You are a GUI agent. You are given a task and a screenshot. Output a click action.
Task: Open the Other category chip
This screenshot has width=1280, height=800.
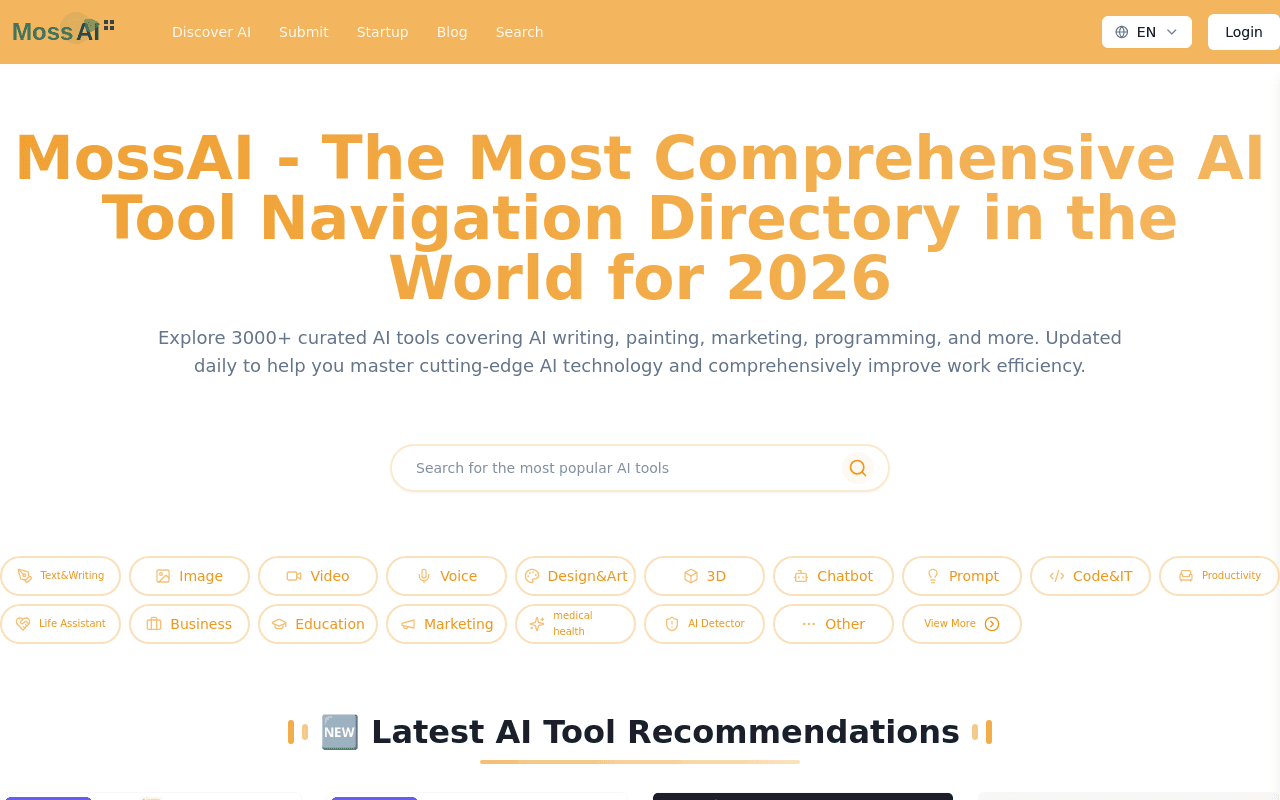(833, 624)
